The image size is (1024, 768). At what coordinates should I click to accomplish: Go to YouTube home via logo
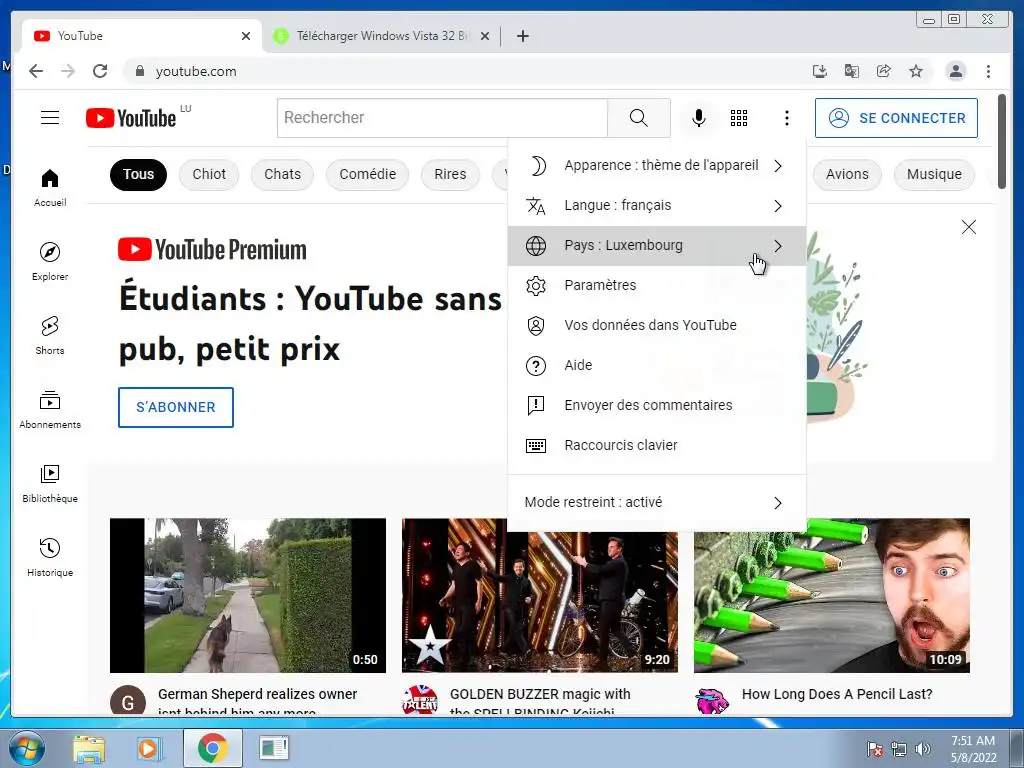tap(131, 118)
